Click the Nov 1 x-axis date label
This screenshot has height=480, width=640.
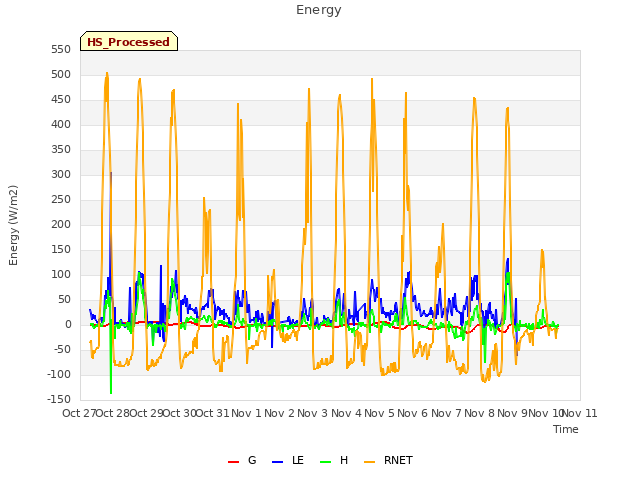click(246, 413)
